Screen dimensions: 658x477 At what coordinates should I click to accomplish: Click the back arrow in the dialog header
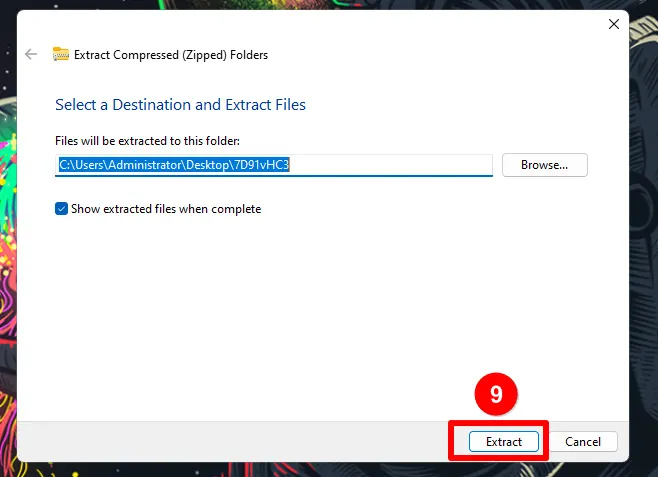coord(31,55)
